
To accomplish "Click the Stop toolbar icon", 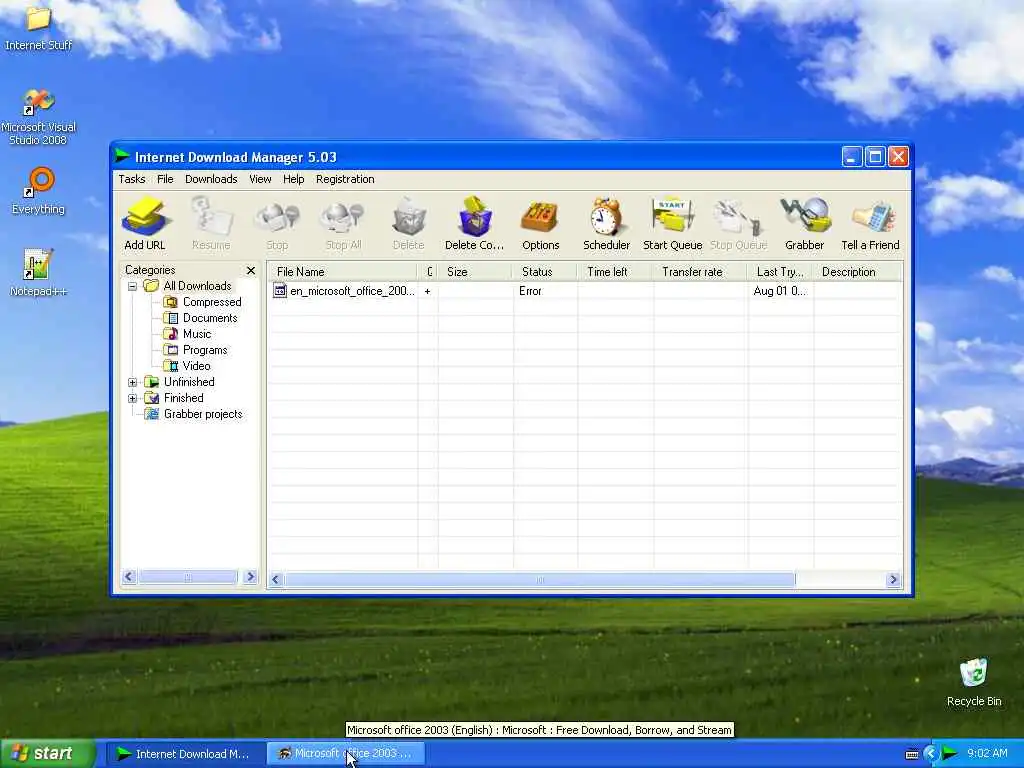I will tap(277, 223).
